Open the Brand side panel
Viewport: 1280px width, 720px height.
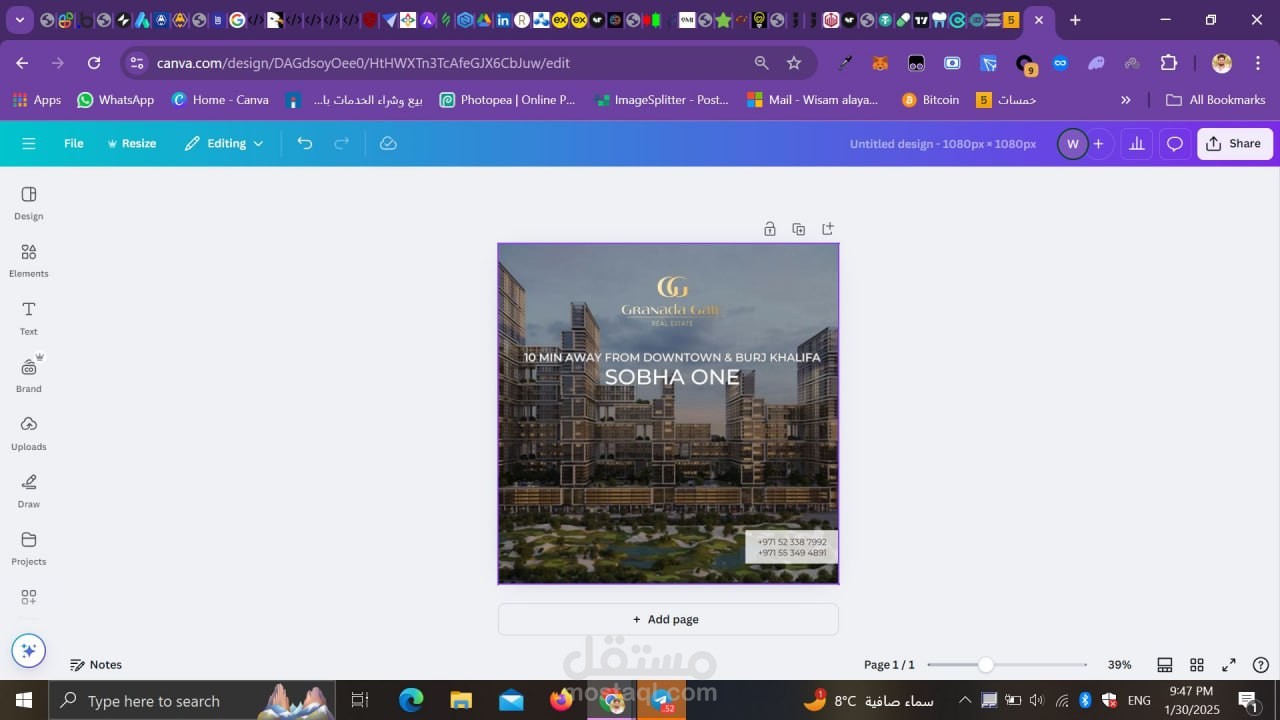point(29,375)
